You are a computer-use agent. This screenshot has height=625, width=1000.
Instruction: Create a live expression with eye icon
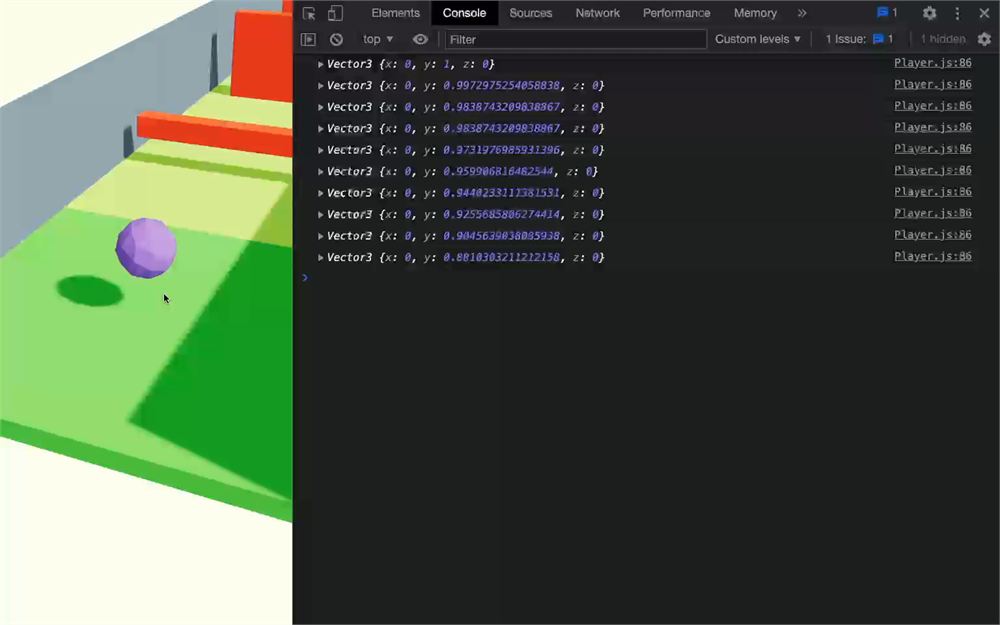tap(420, 40)
